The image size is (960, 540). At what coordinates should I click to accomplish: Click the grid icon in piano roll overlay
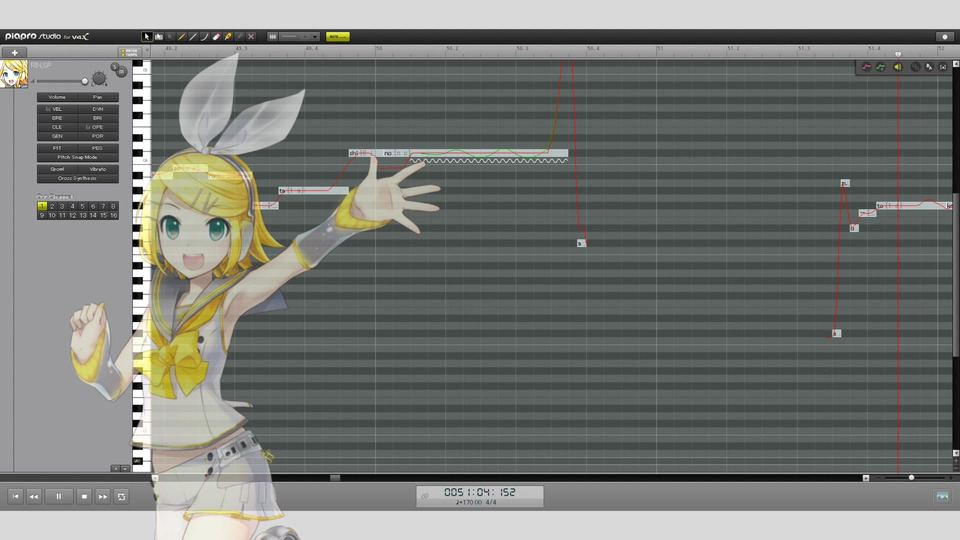click(915, 67)
